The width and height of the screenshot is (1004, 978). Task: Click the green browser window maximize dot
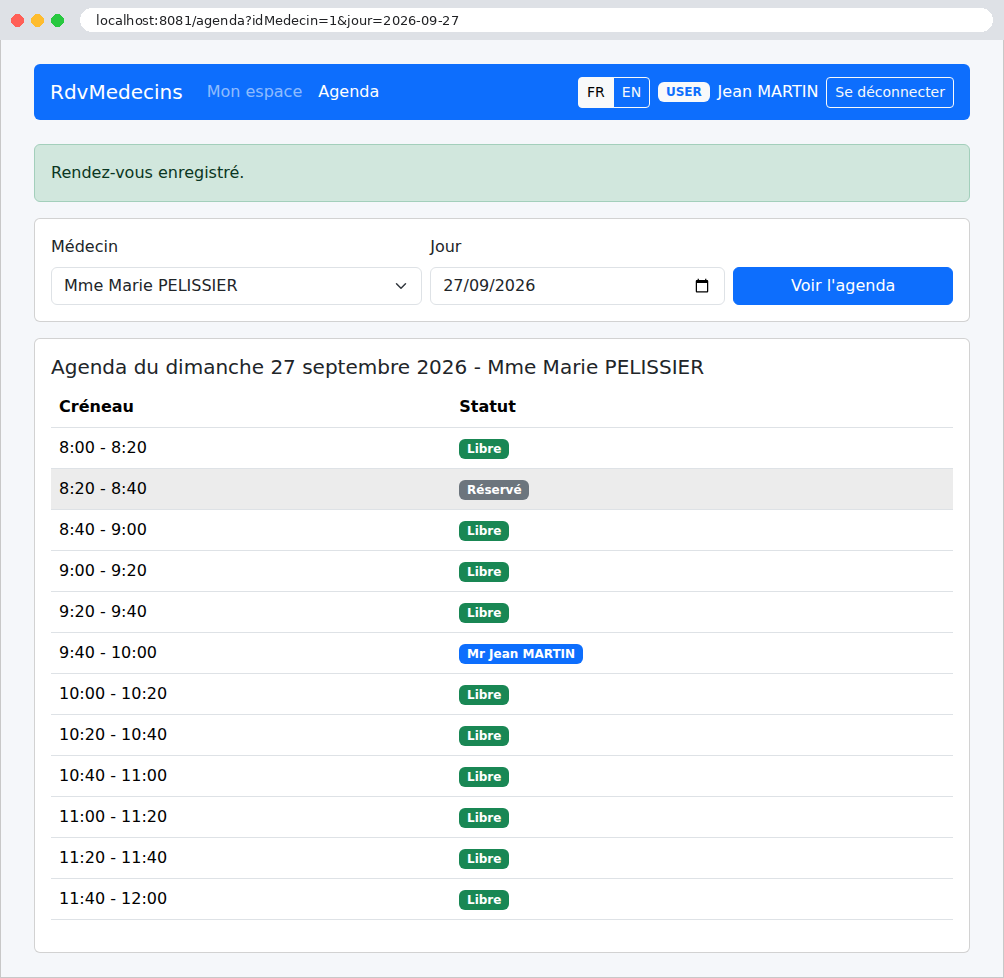(x=58, y=20)
